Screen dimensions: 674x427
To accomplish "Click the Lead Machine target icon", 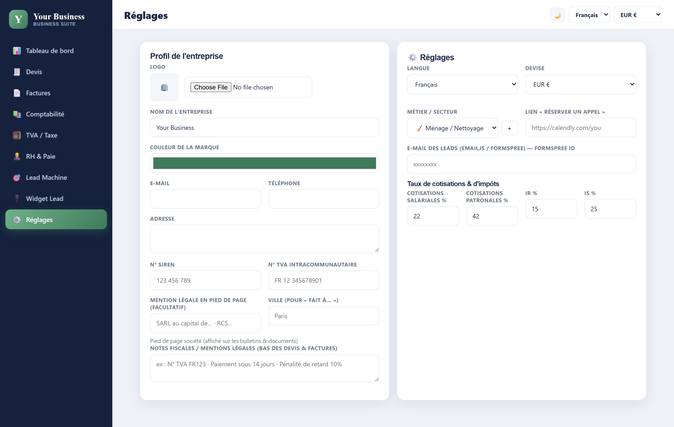I will click(x=17, y=177).
